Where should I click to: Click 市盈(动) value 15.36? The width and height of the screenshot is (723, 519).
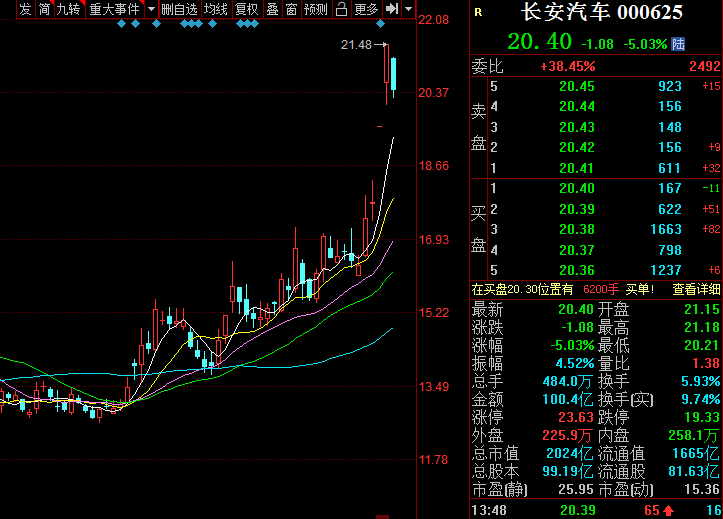[x=702, y=490]
